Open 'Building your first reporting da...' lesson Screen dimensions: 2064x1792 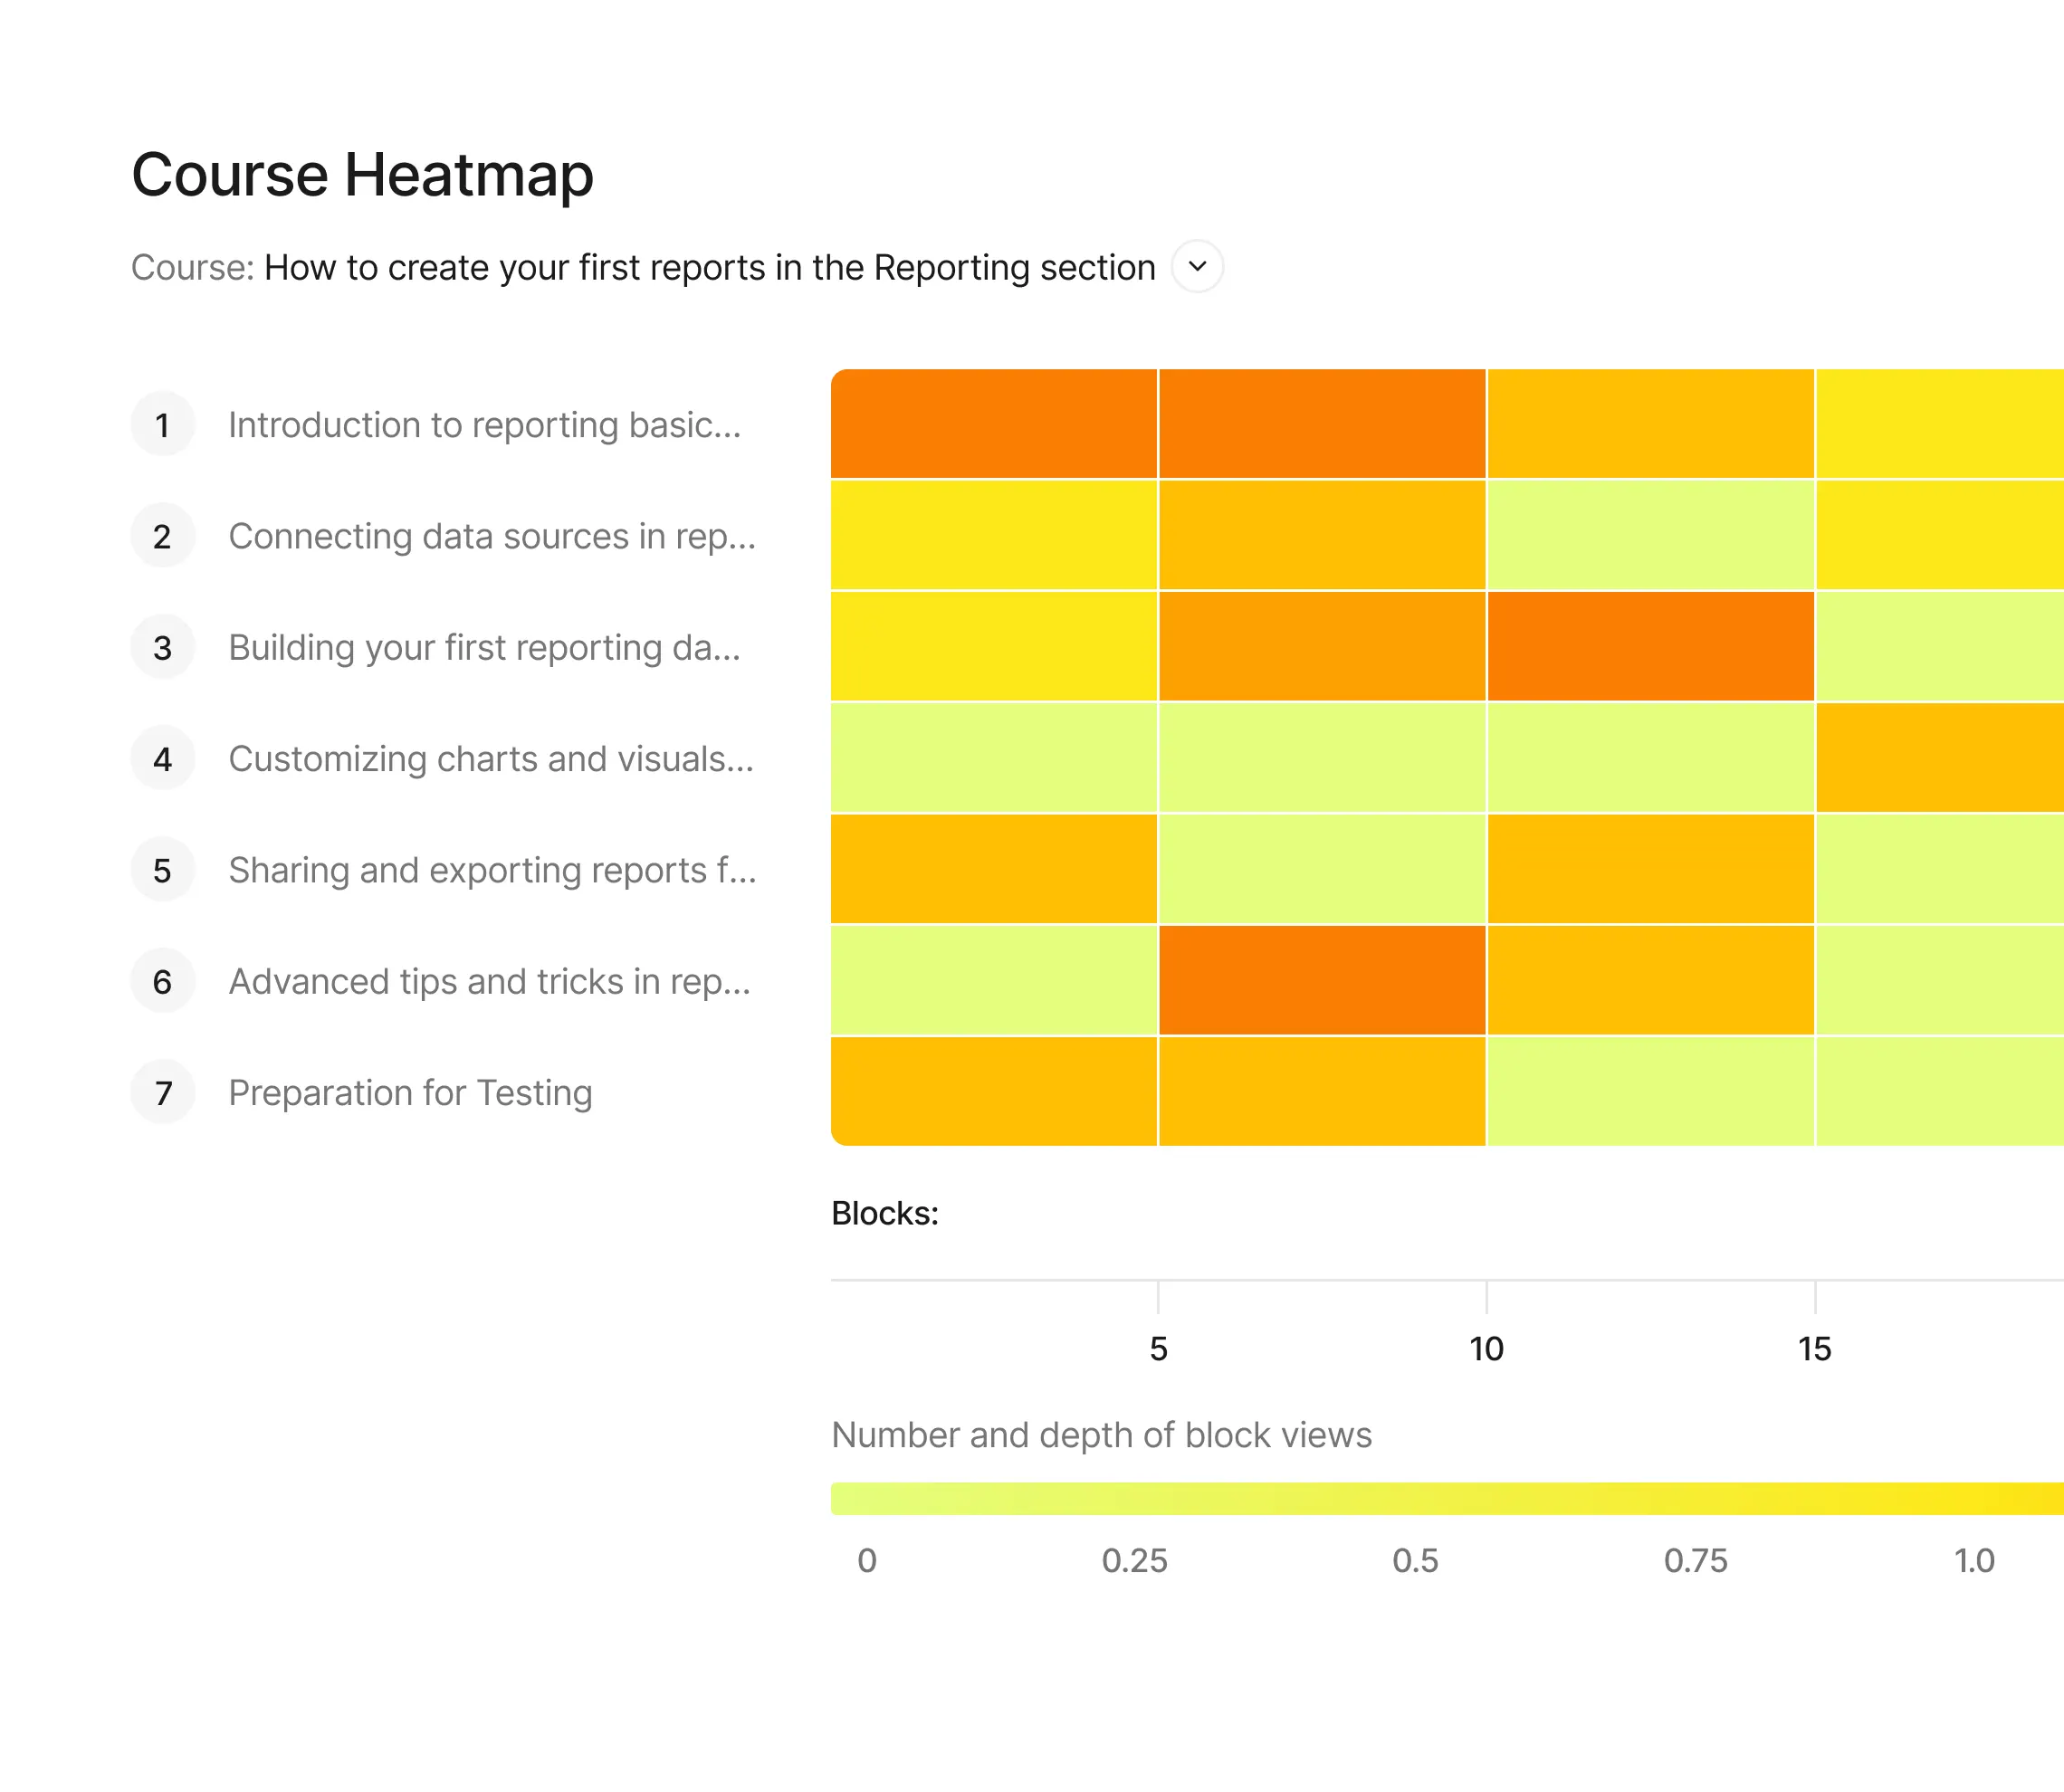click(485, 648)
